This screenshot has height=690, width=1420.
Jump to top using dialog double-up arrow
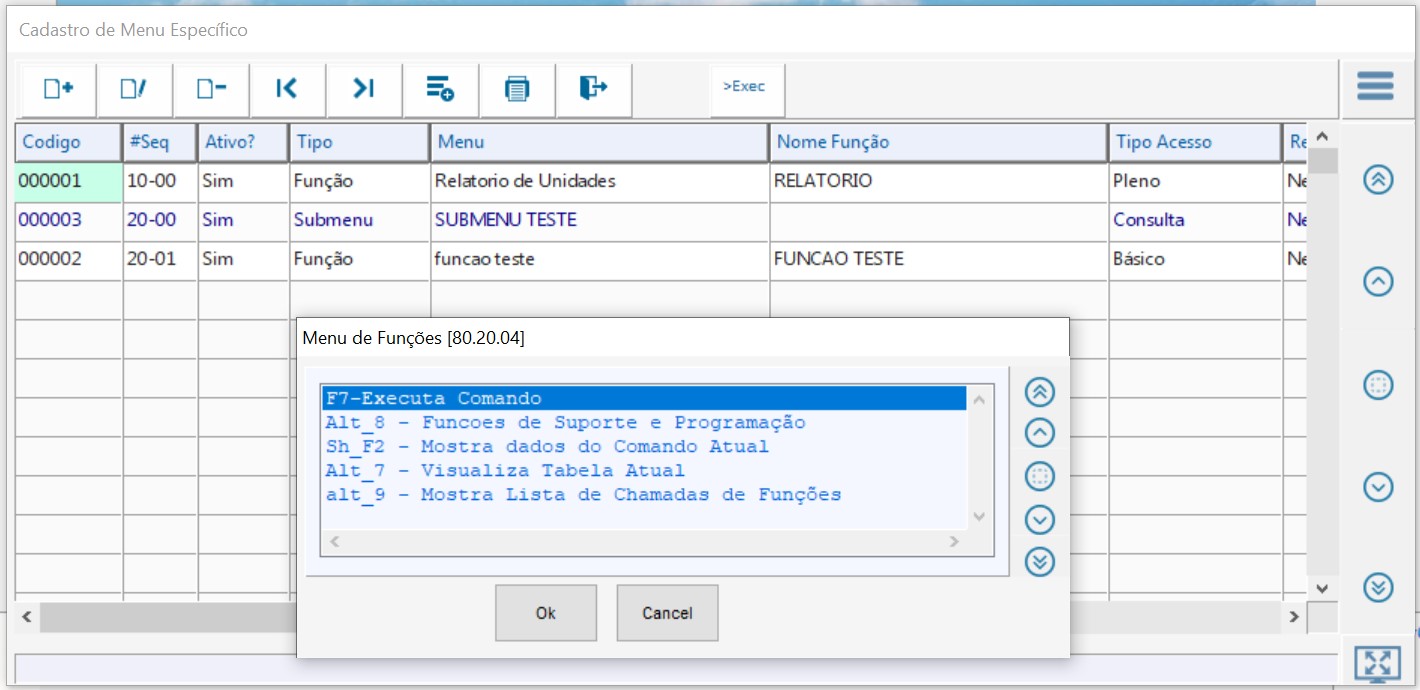pyautogui.click(x=1040, y=393)
